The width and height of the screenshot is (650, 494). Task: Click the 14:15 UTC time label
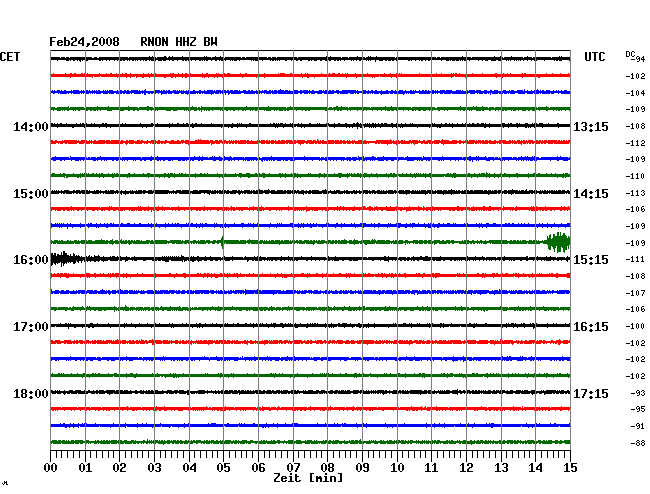pos(591,194)
